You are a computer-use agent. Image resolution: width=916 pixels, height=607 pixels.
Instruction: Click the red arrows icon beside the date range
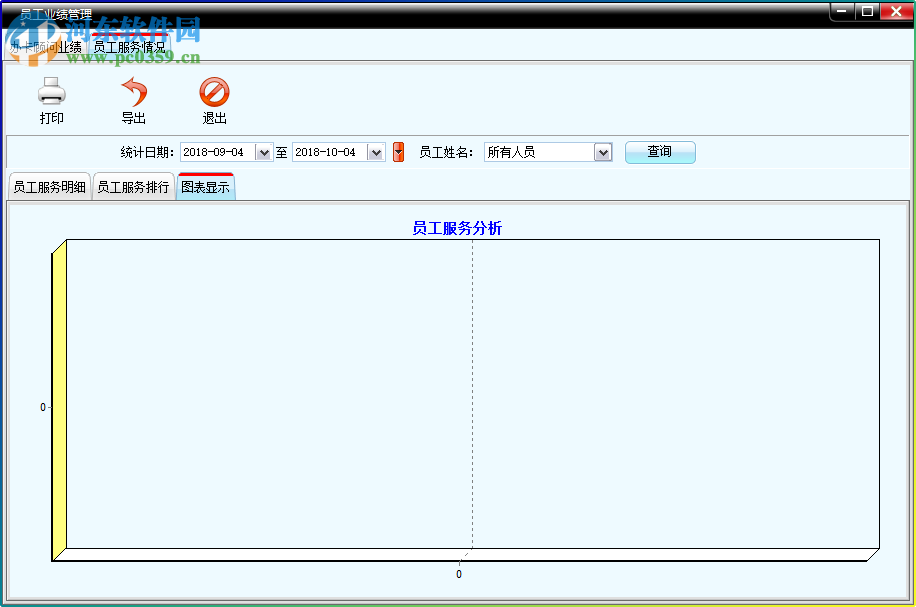click(x=398, y=151)
